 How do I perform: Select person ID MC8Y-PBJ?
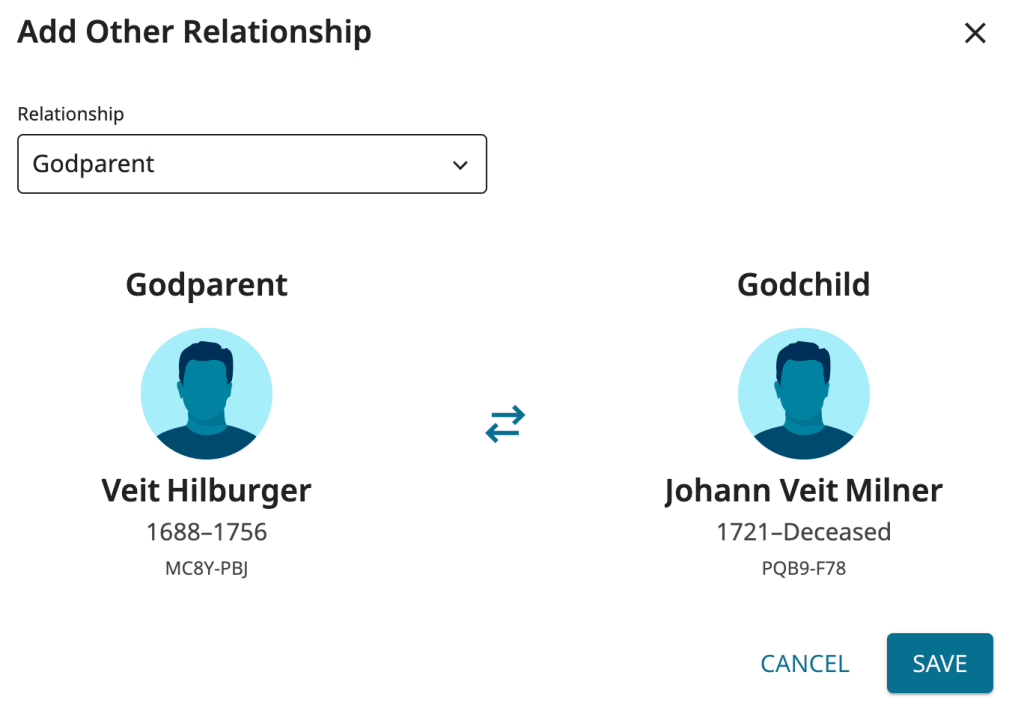point(206,570)
